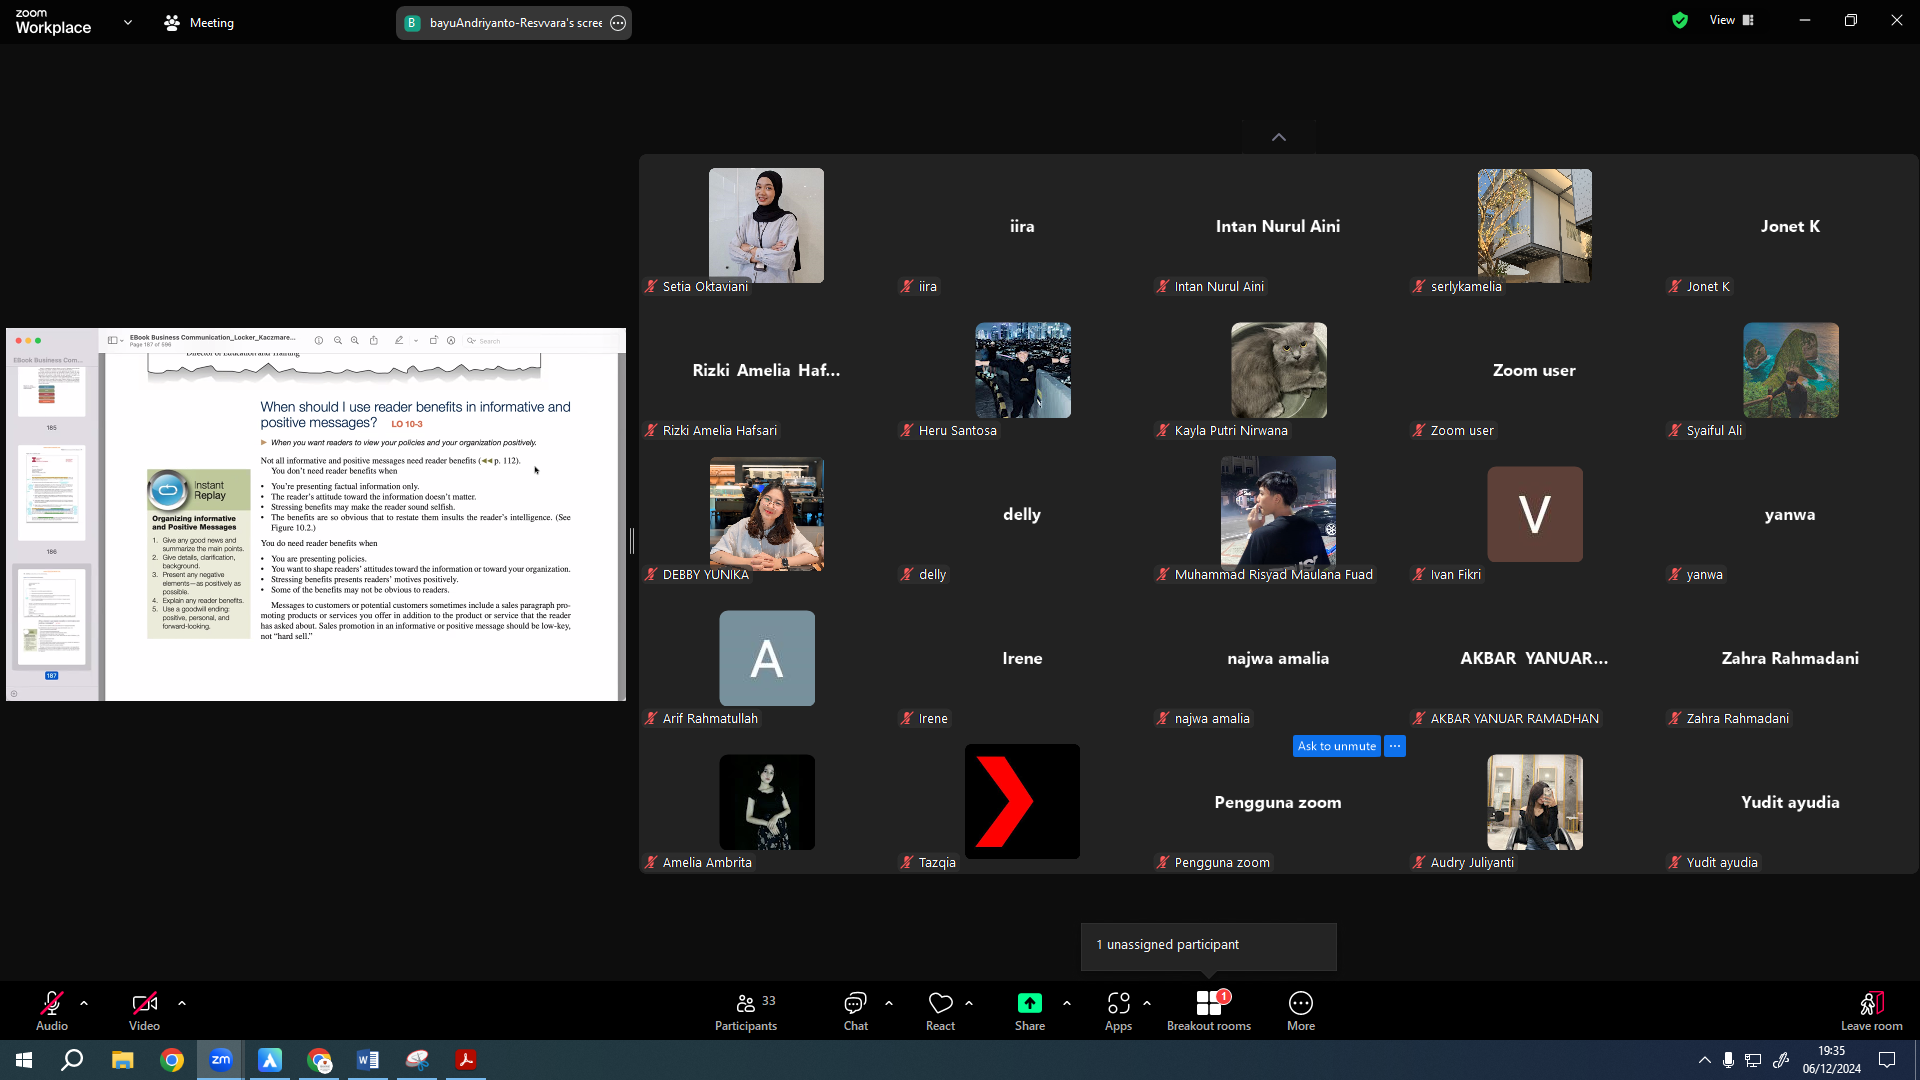1920x1080 pixels.
Task: Select Heru Santosa's participant tile
Action: pyautogui.click(x=1022, y=370)
